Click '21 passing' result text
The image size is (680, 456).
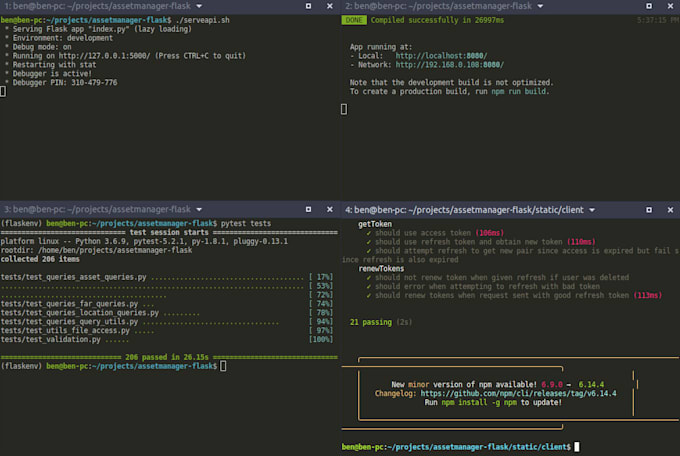pos(371,322)
